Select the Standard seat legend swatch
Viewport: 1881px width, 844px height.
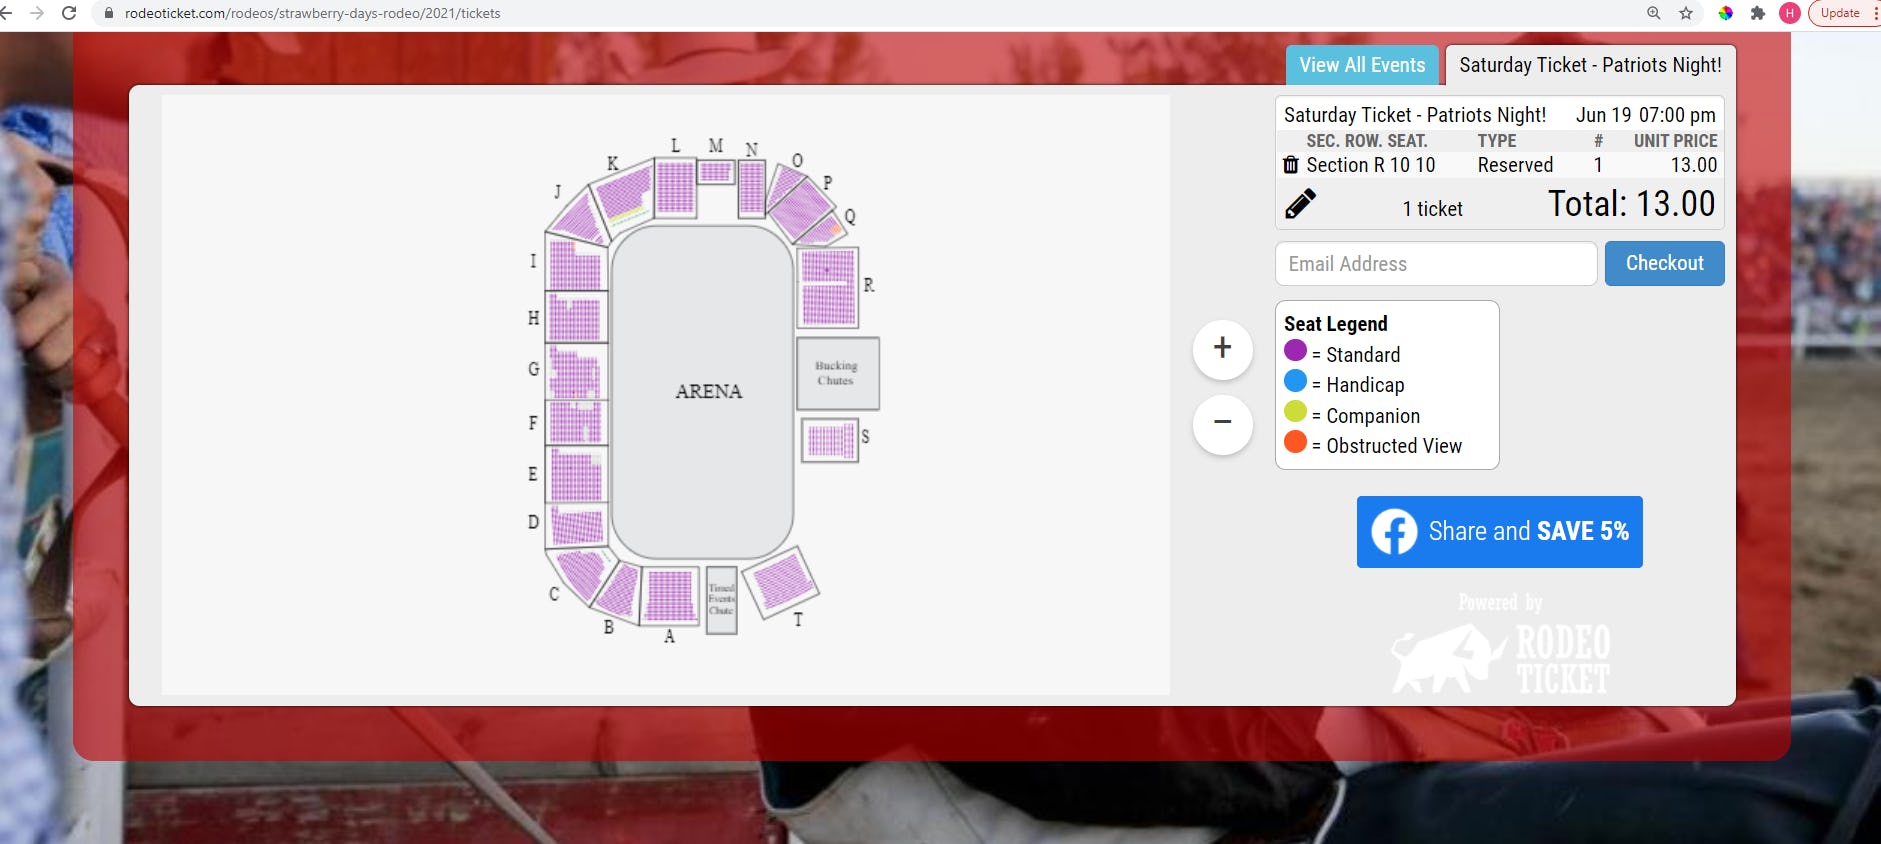[x=1297, y=351]
